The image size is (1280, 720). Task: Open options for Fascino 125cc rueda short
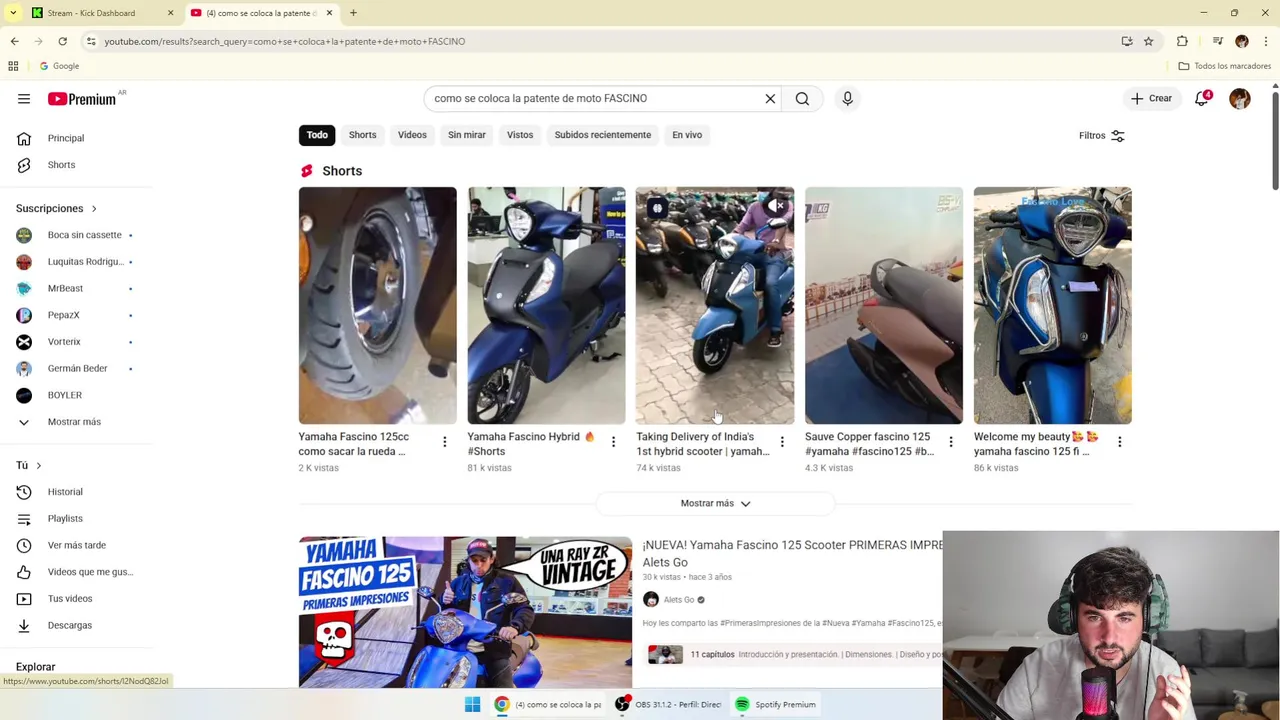point(445,442)
